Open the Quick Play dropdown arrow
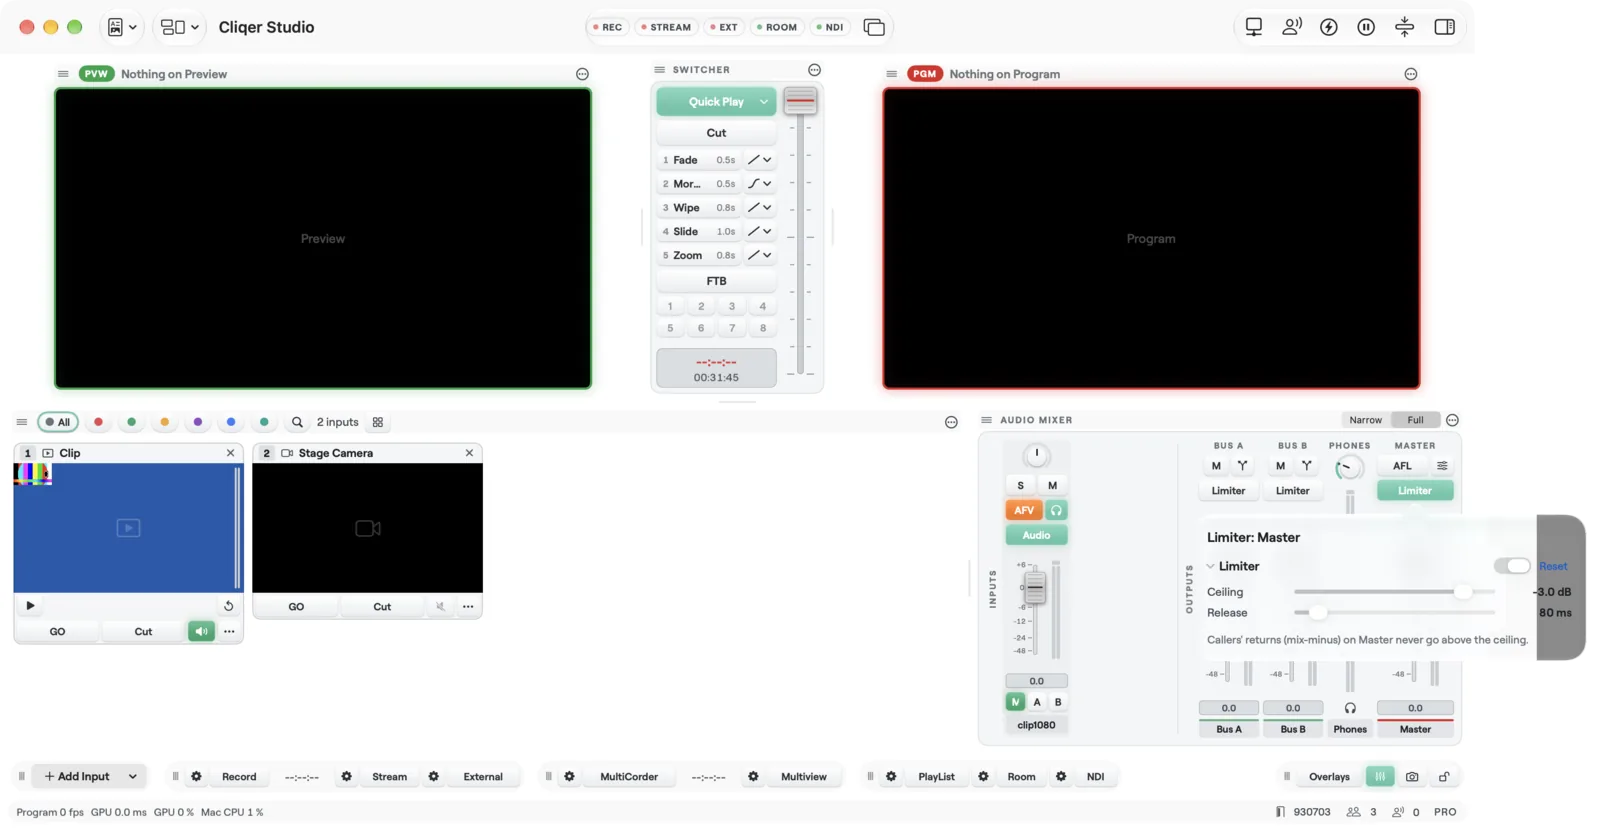The image size is (1600, 829). point(764,102)
